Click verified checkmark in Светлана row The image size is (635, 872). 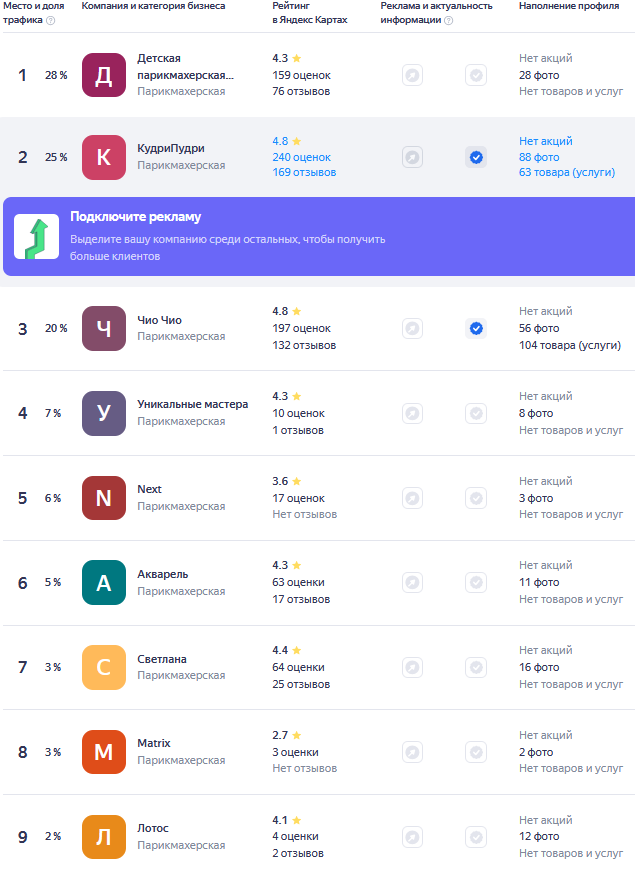click(x=476, y=667)
